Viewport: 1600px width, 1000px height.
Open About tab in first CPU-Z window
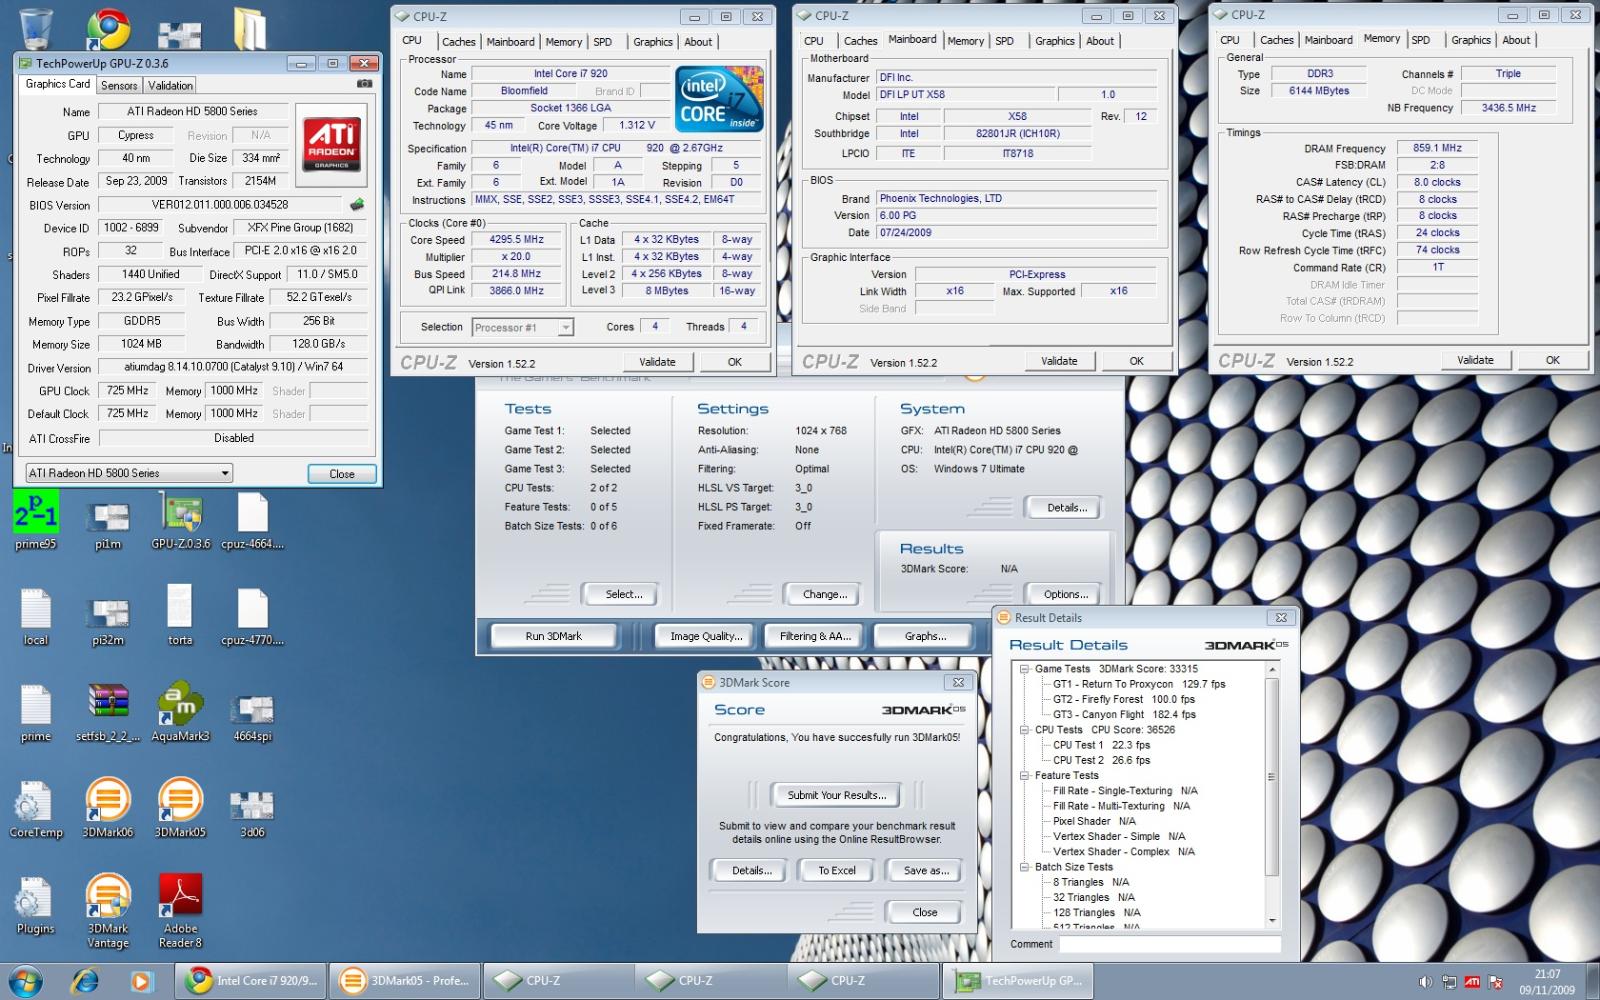(698, 42)
